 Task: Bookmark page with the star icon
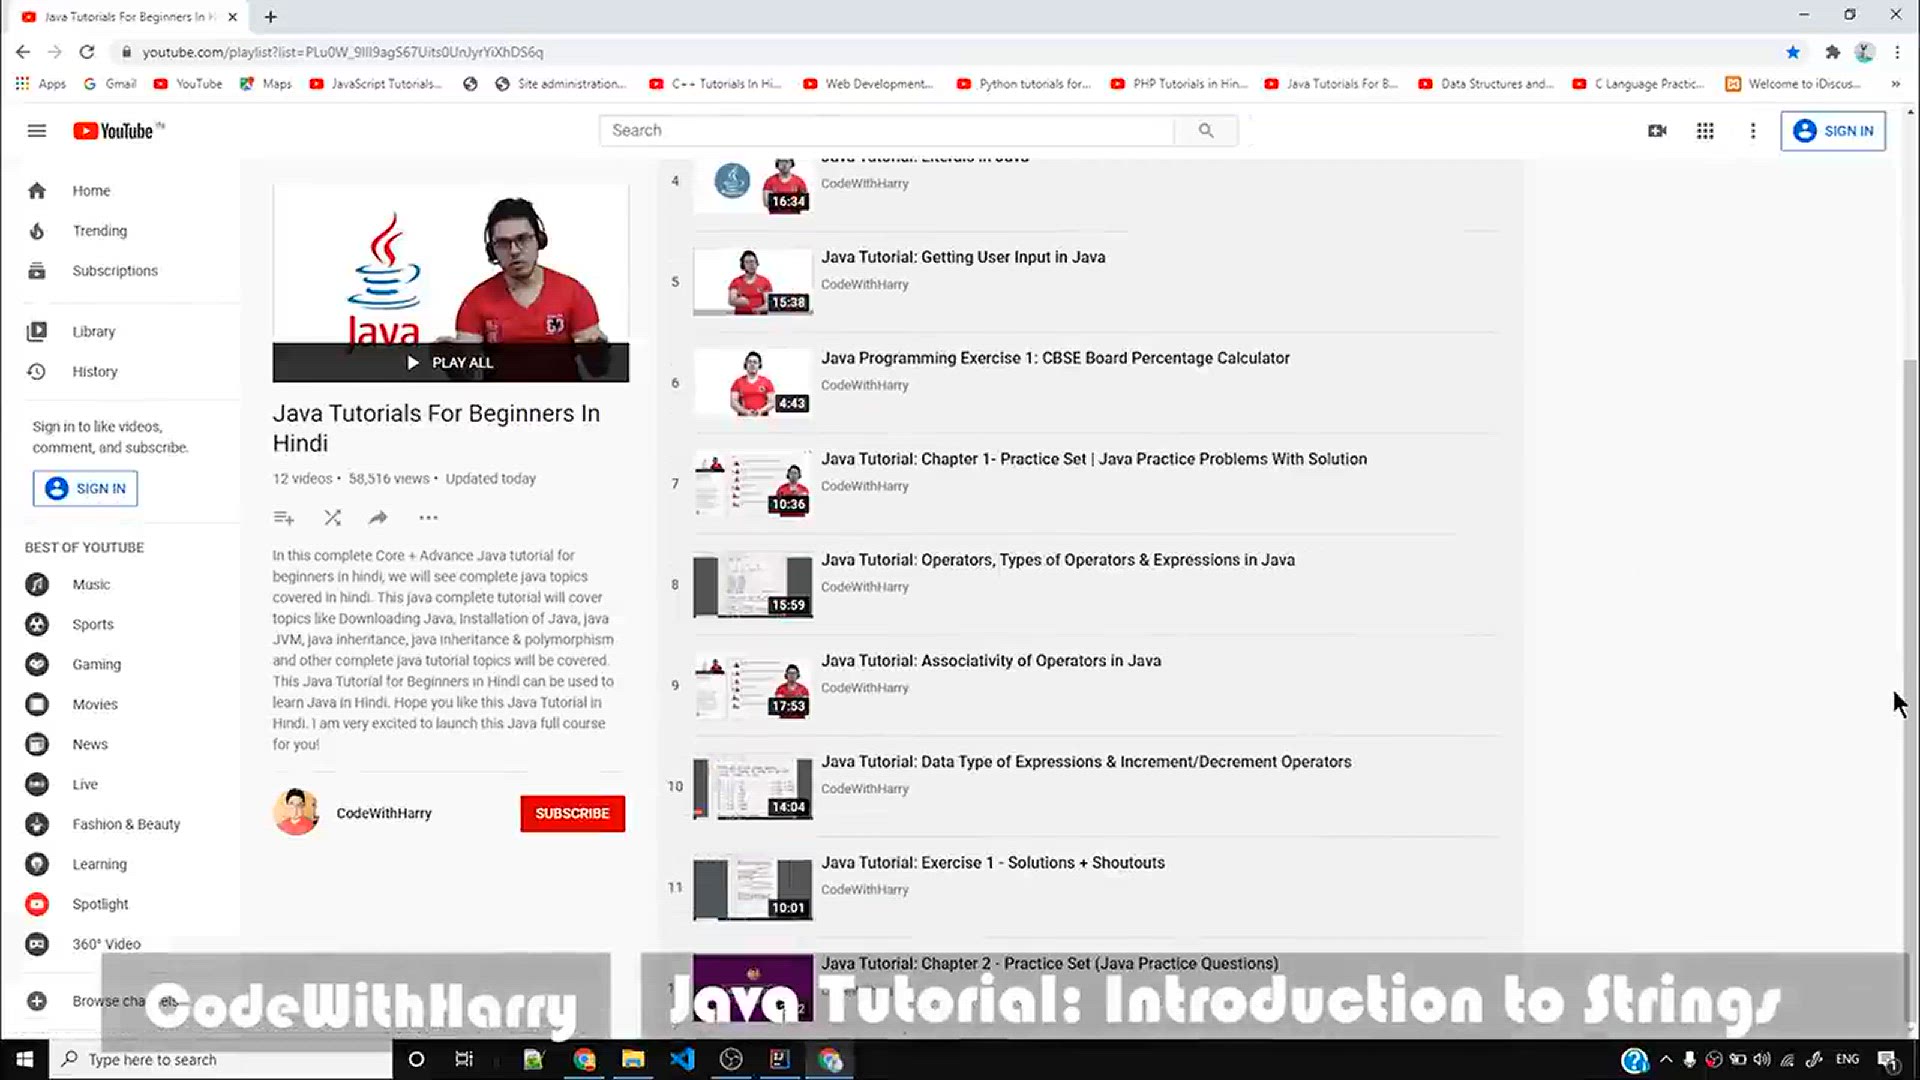tap(1793, 52)
